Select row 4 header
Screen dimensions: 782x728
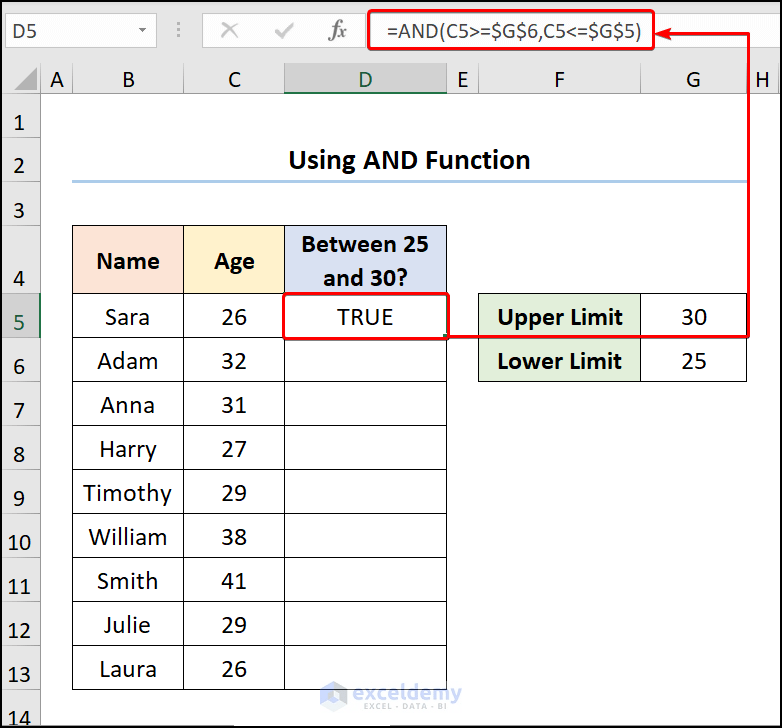point(20,259)
